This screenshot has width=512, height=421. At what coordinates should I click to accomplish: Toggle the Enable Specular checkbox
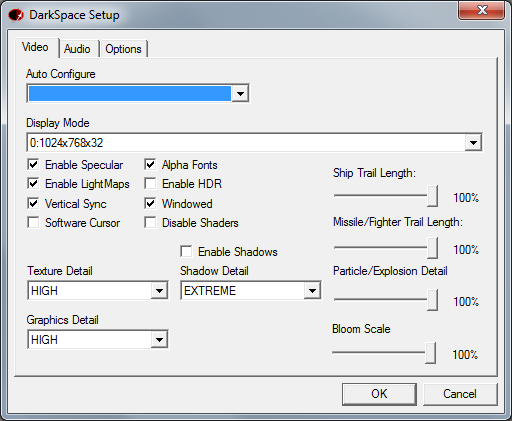tap(33, 165)
